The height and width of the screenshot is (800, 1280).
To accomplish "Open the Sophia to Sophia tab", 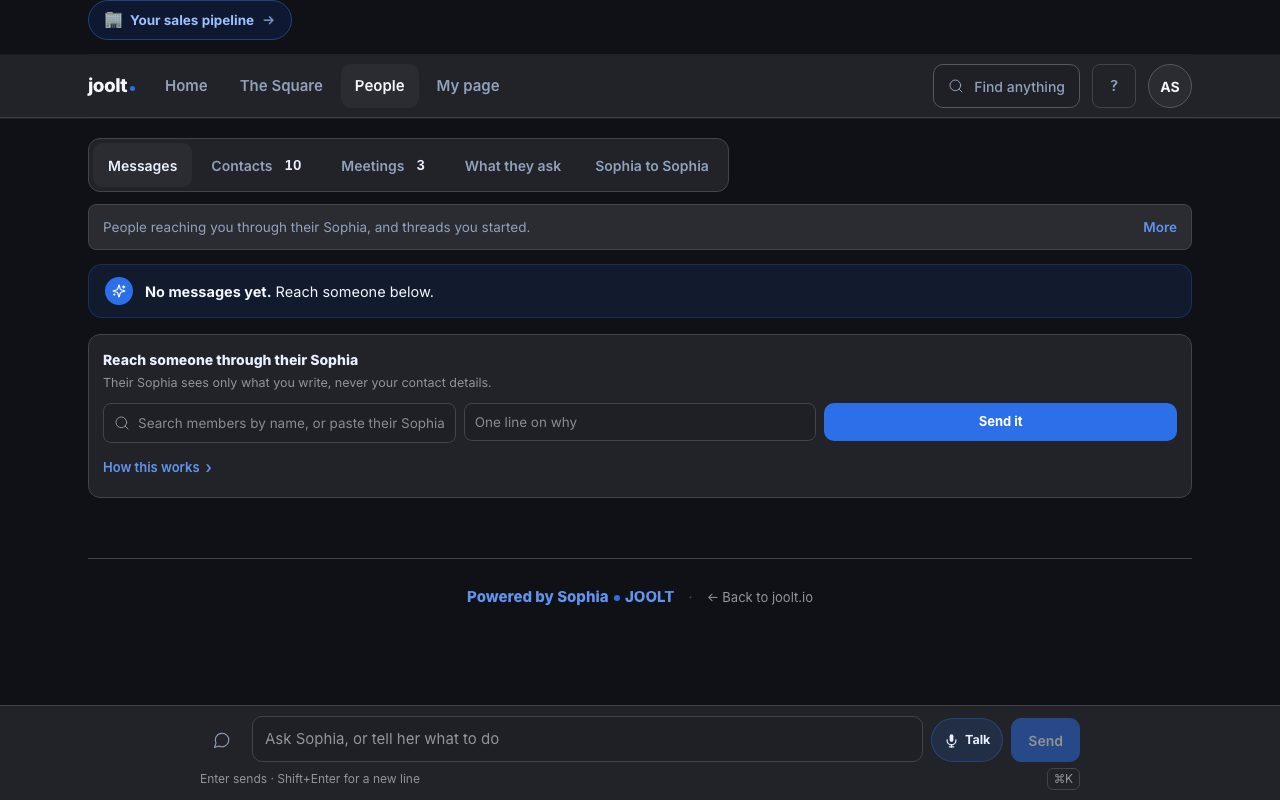I will [652, 166].
